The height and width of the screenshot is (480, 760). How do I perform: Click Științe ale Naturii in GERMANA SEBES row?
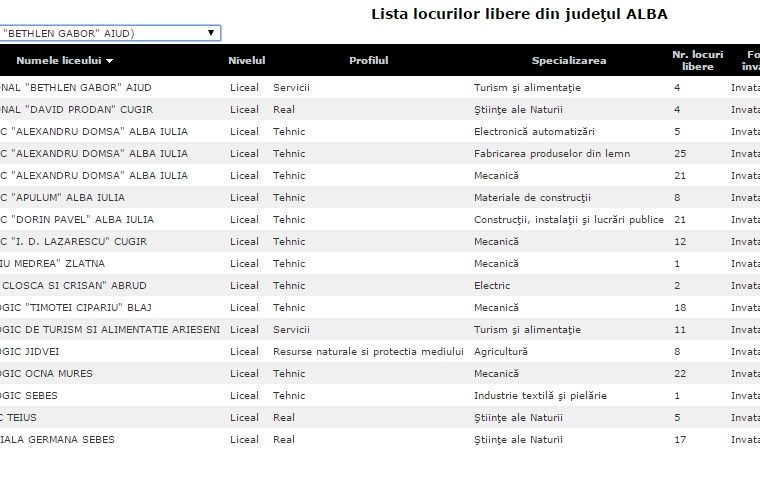tap(518, 440)
